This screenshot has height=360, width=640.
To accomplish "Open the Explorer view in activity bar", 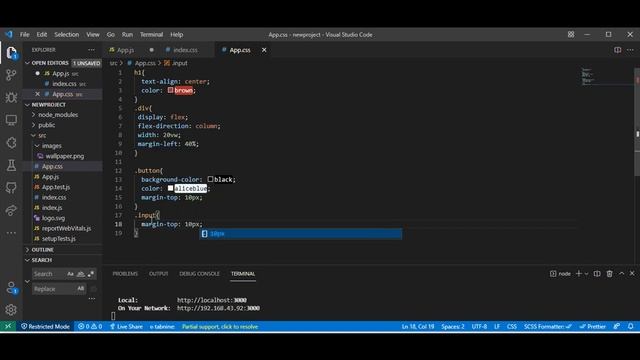I will click(11, 52).
